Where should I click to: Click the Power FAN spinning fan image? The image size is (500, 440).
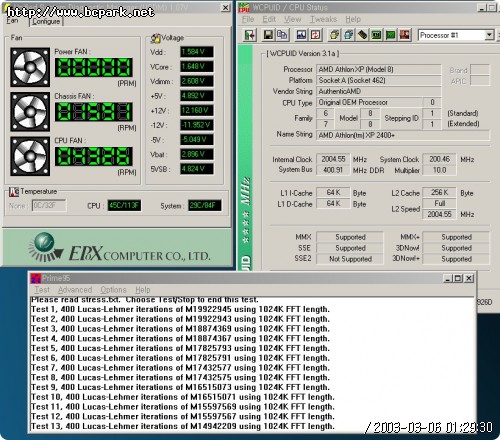coord(30,67)
